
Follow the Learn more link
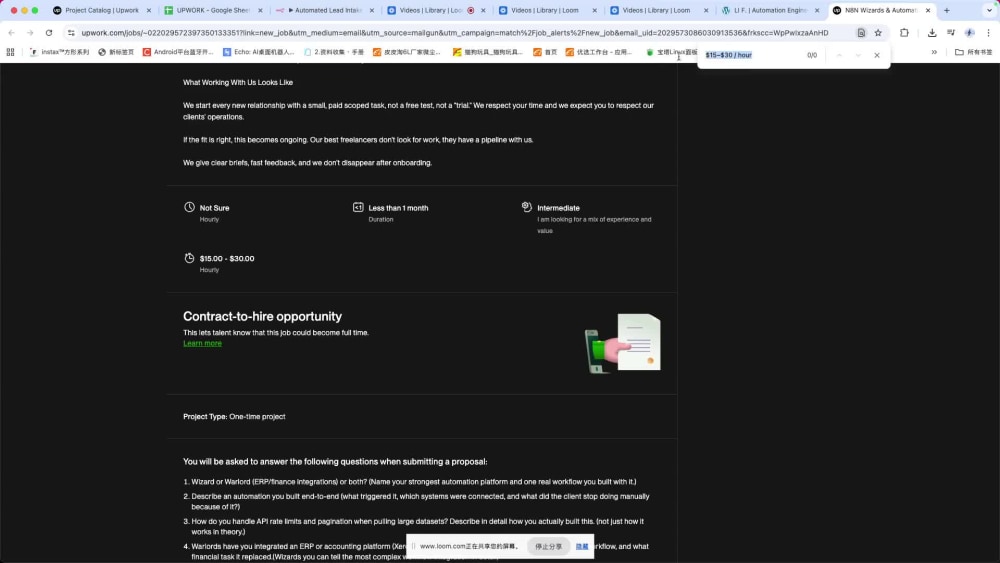click(x=202, y=344)
